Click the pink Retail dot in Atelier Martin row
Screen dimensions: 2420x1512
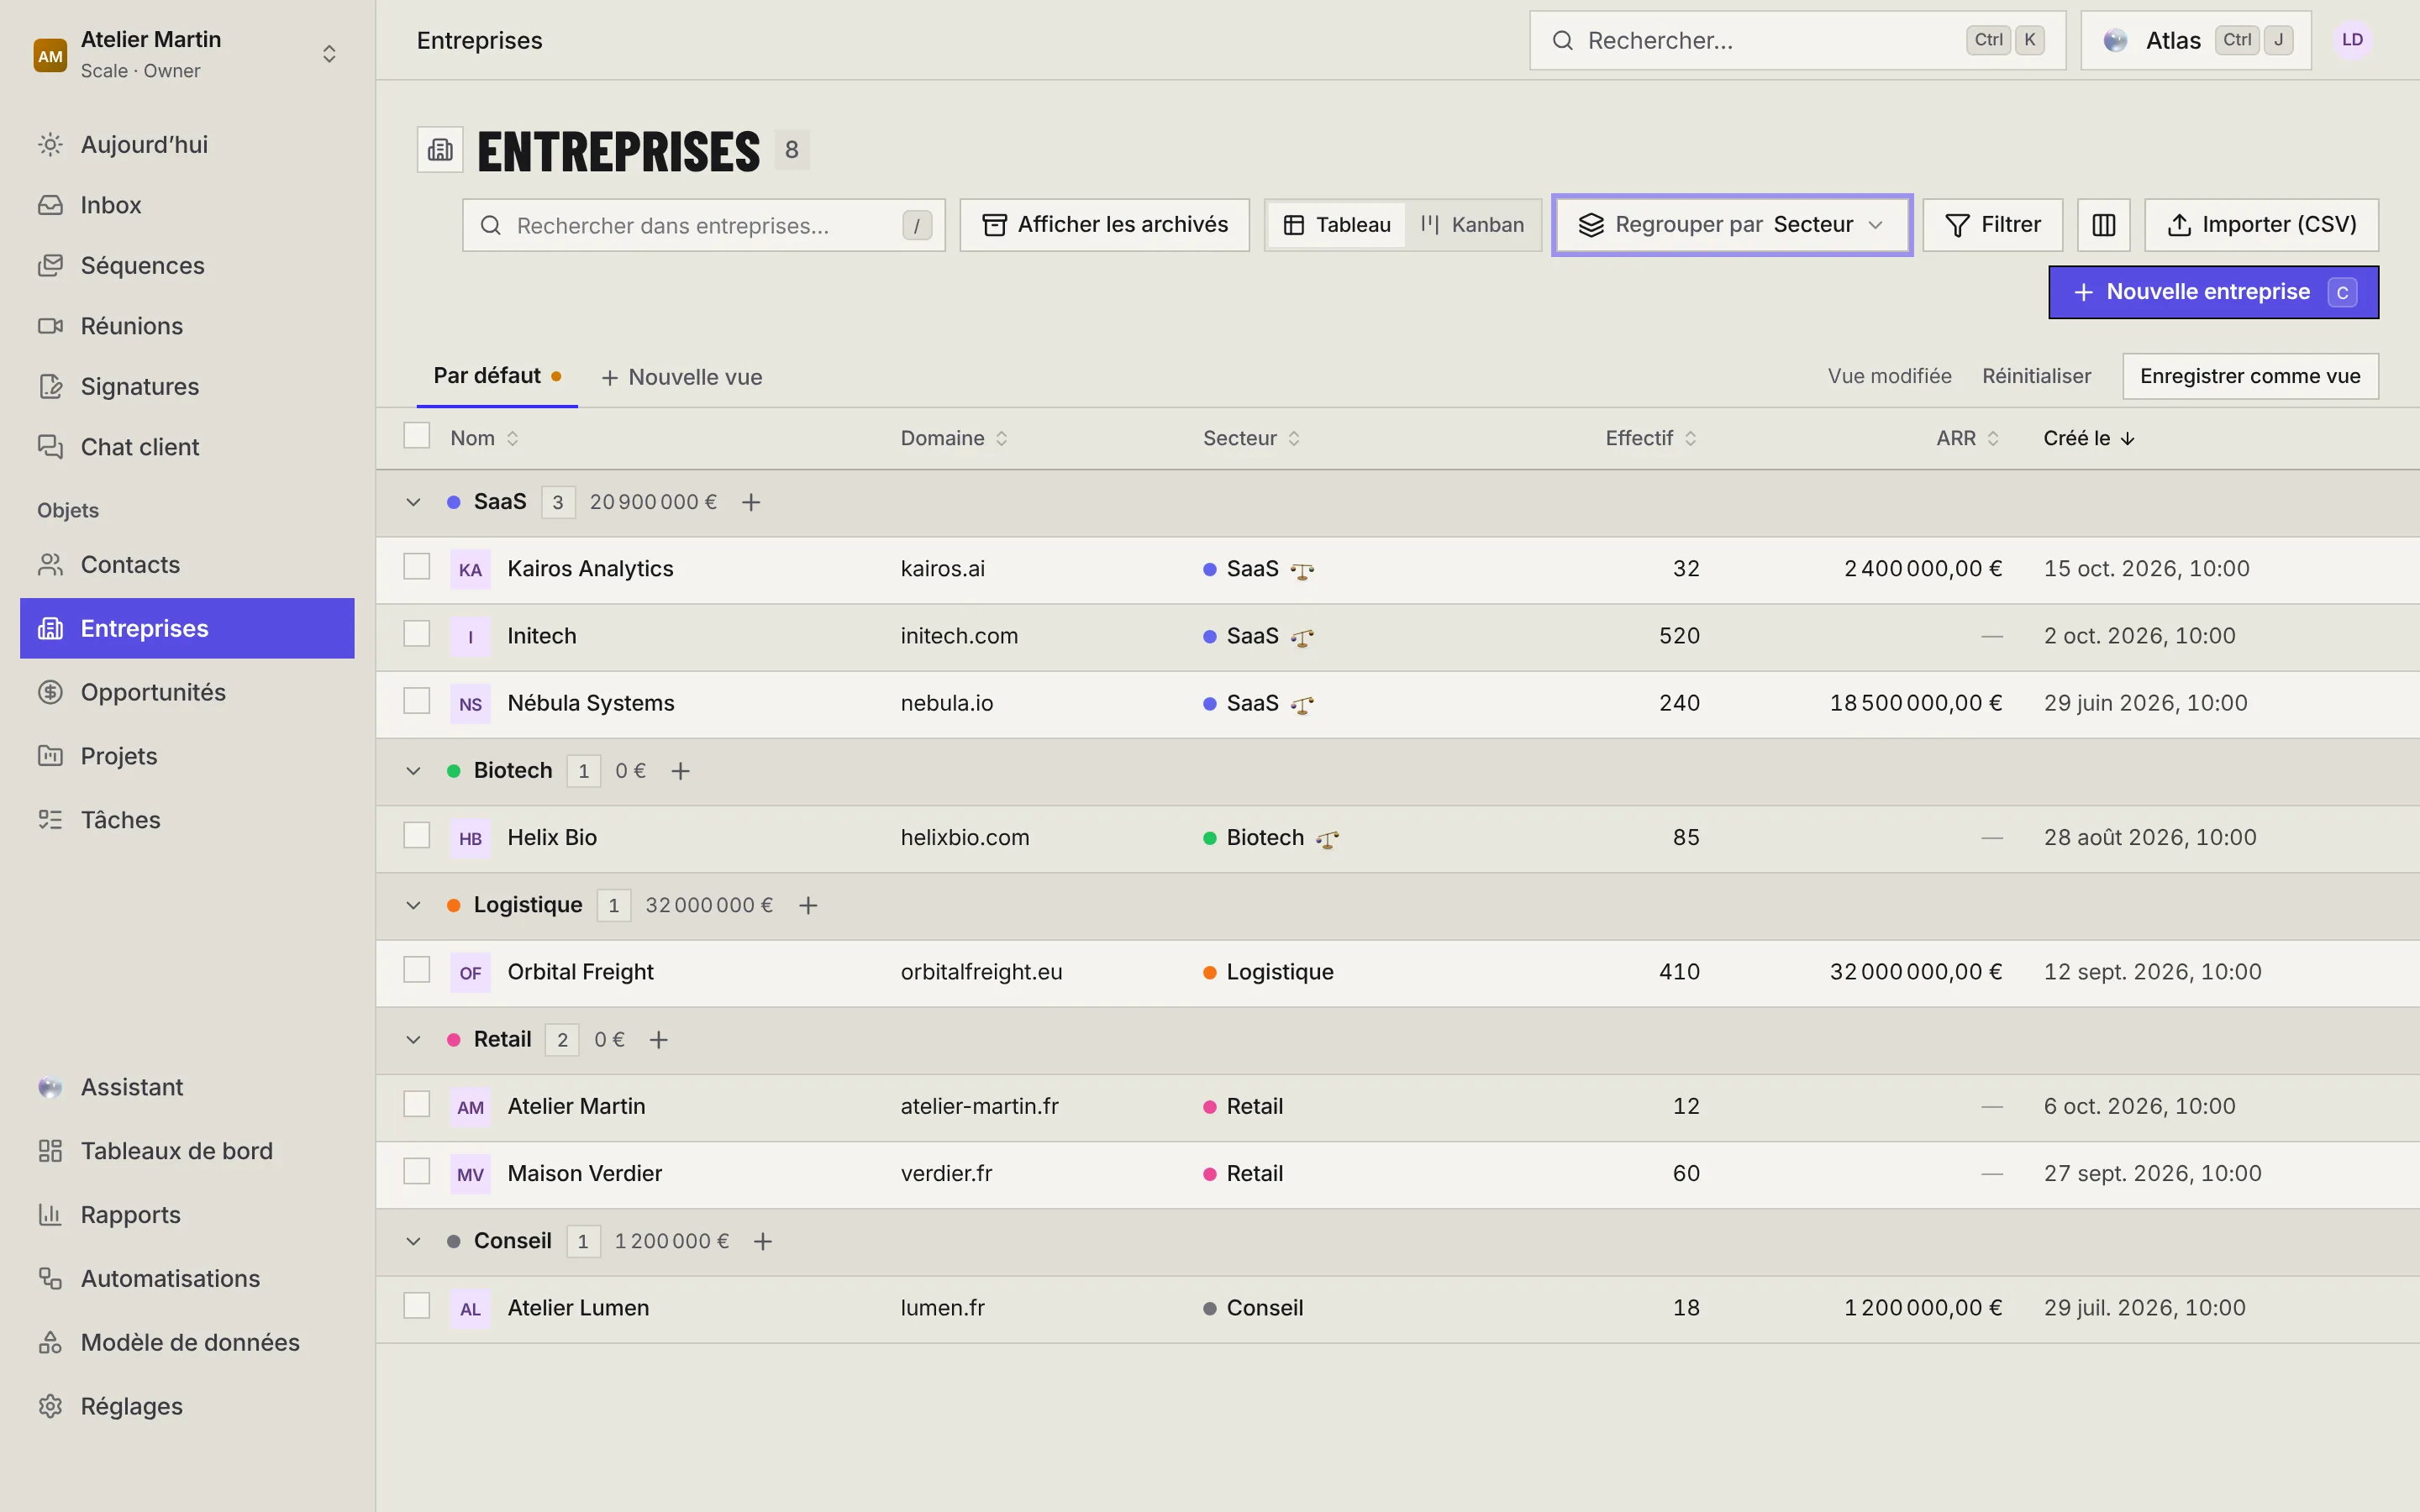[x=1209, y=1107]
